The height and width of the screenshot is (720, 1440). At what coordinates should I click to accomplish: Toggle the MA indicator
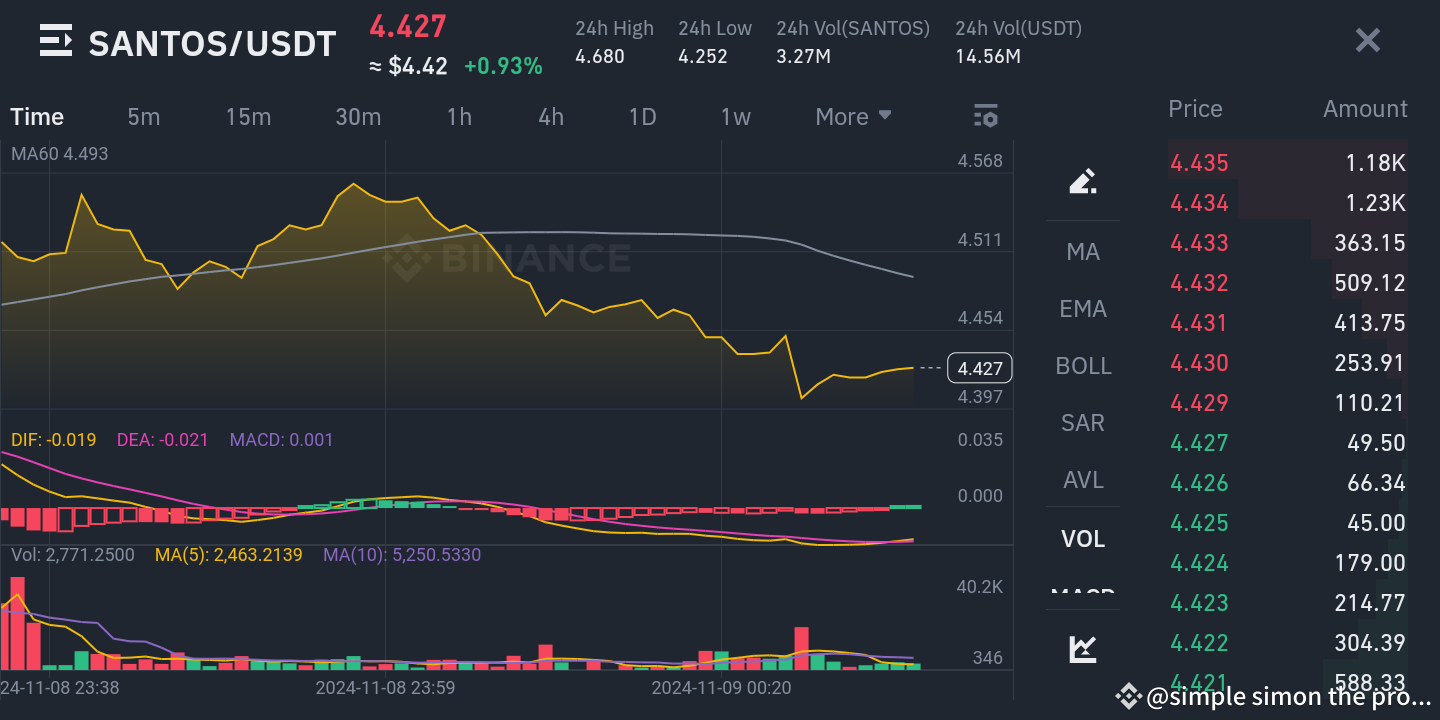[1083, 252]
